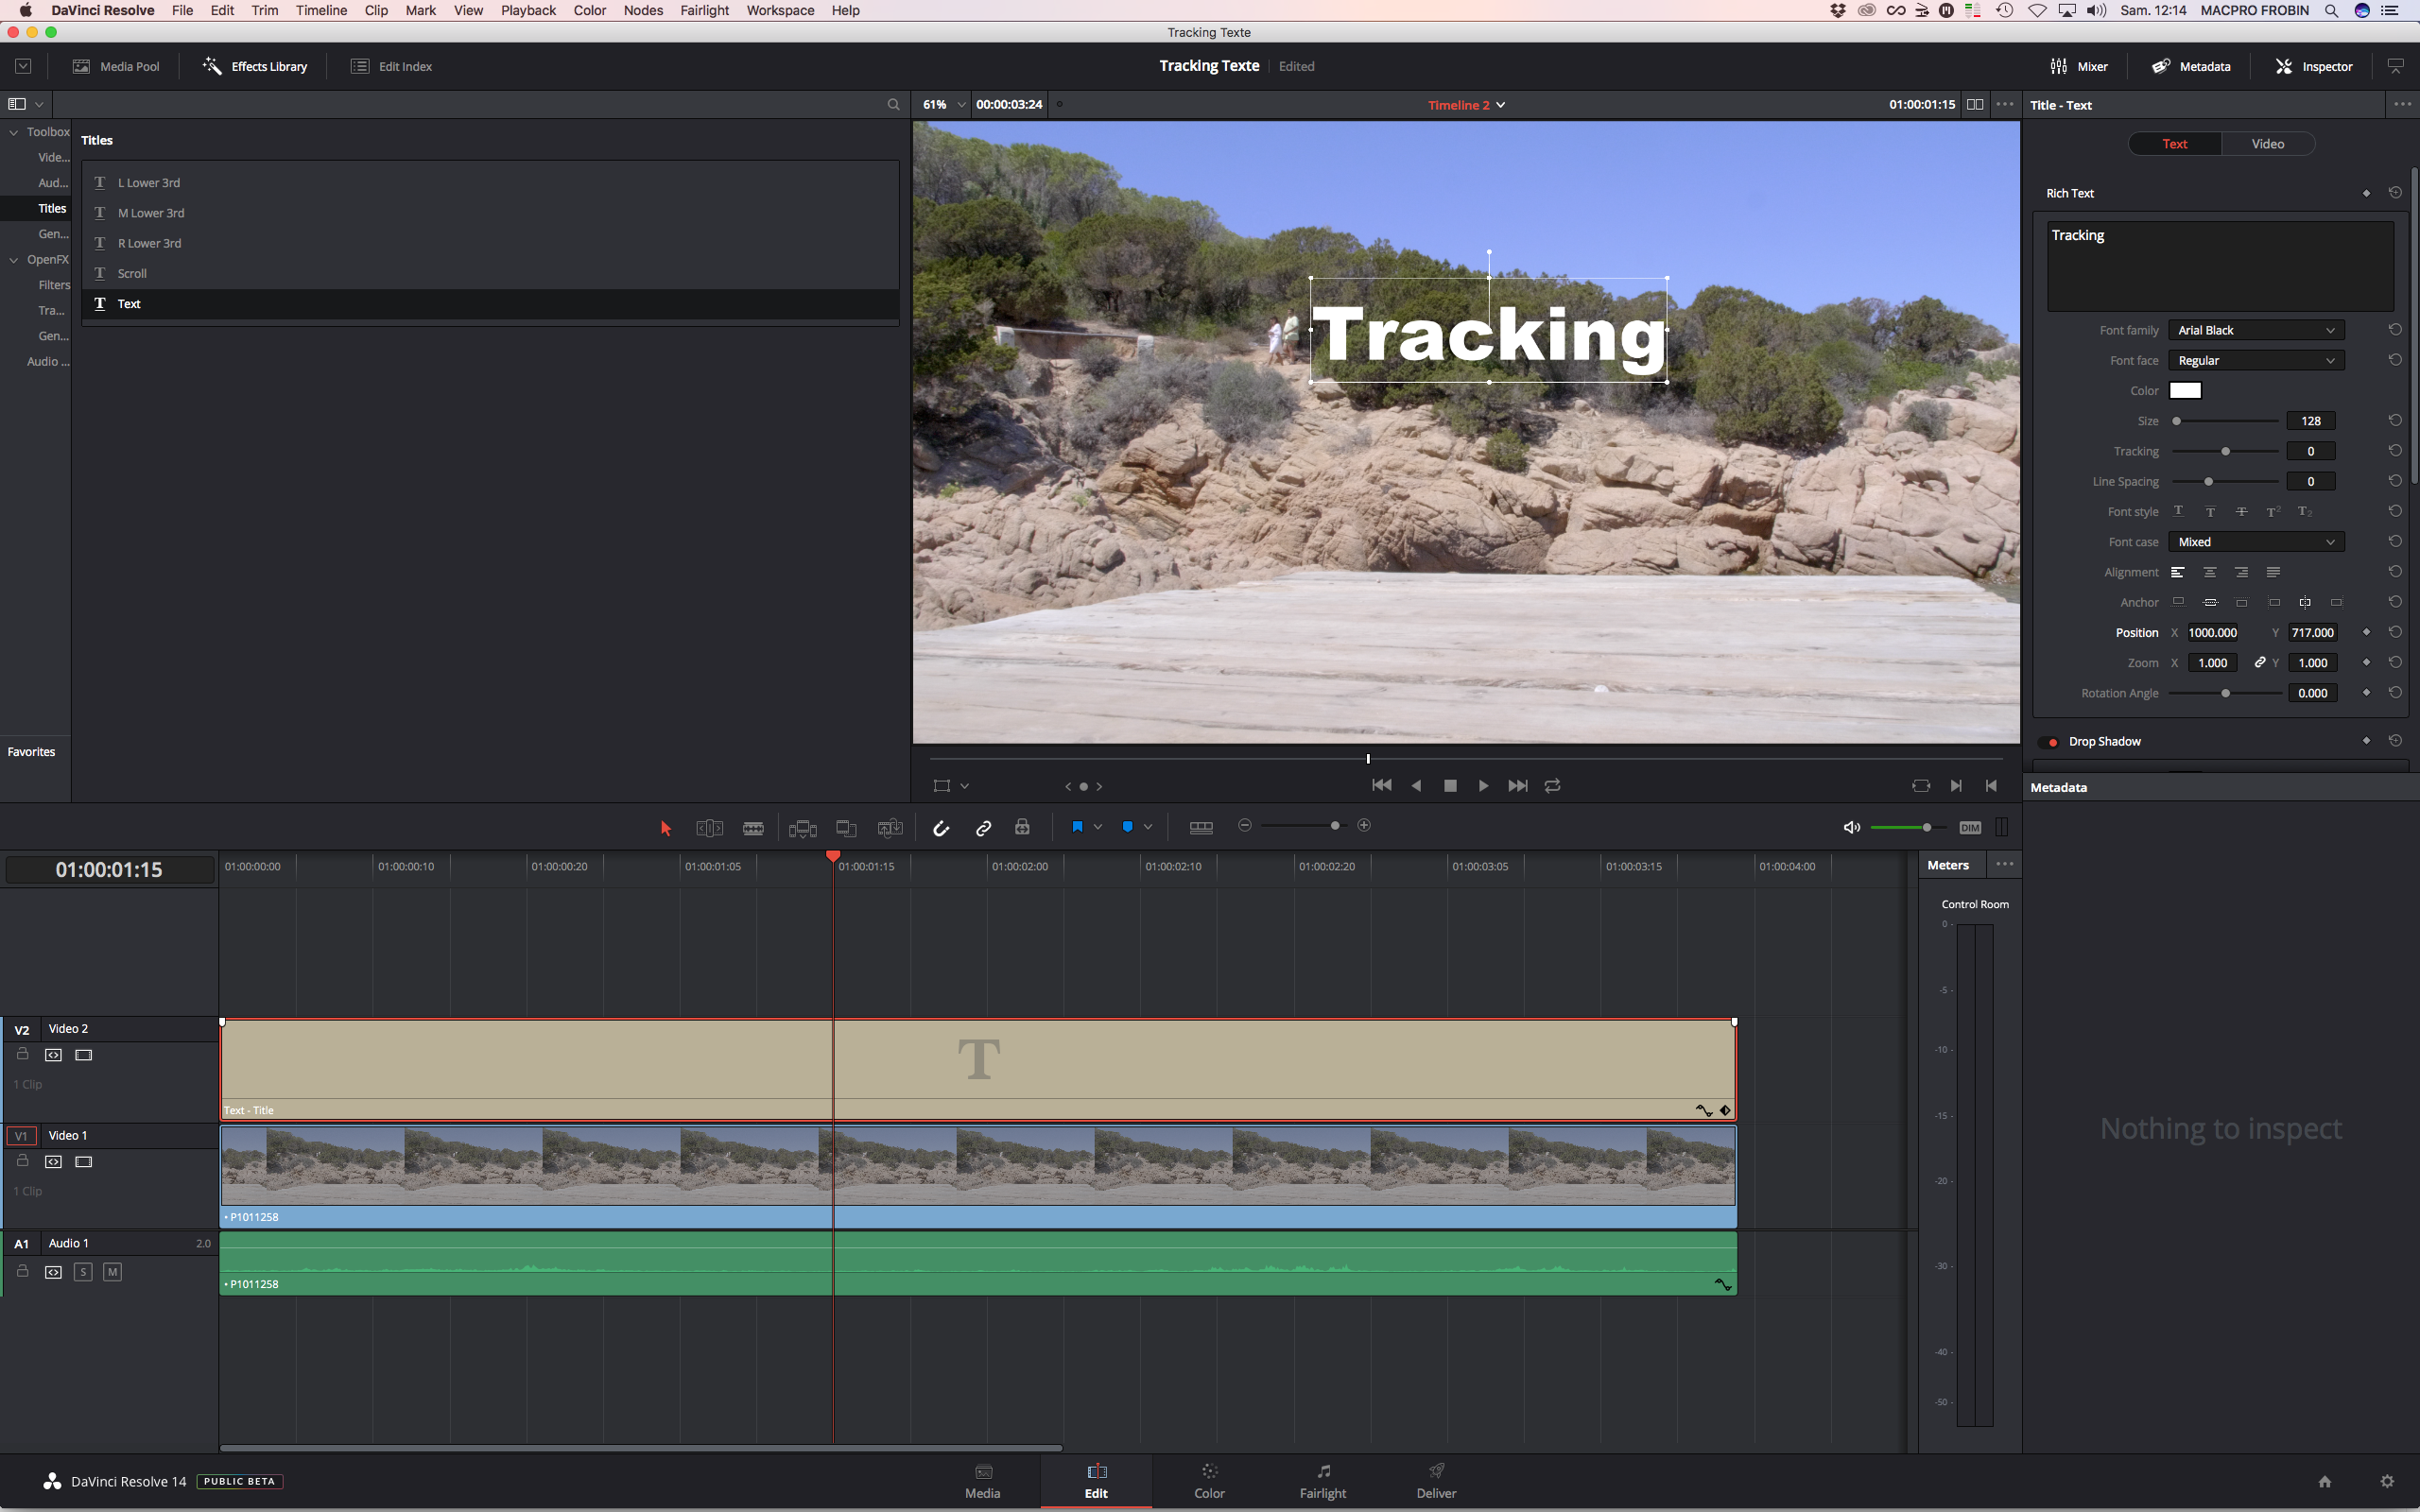Open the Font case Mixed dropdown
The width and height of the screenshot is (2420, 1512).
2256,541
